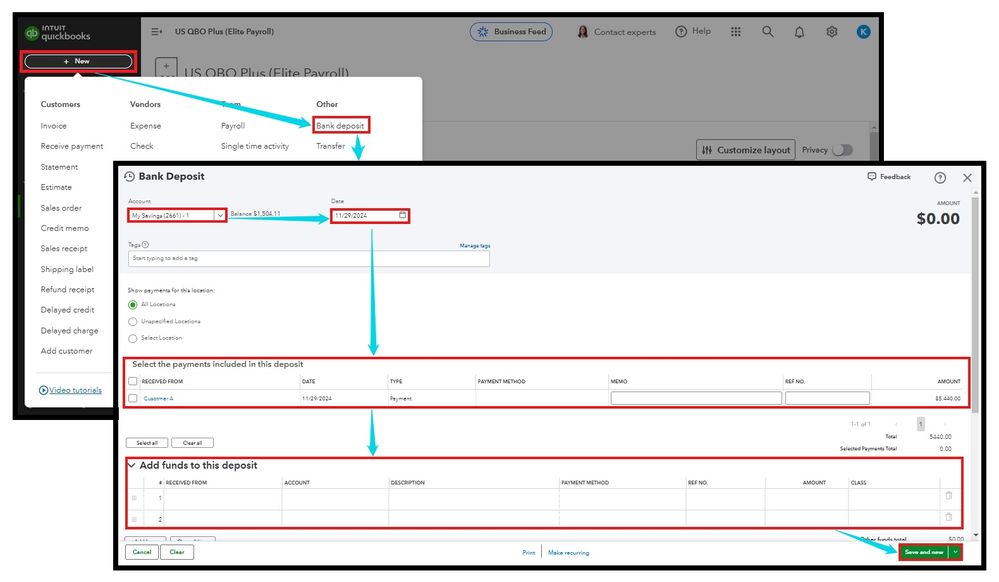Select Invoice from Customers menu
The width and height of the screenshot is (999, 582).
54,126
